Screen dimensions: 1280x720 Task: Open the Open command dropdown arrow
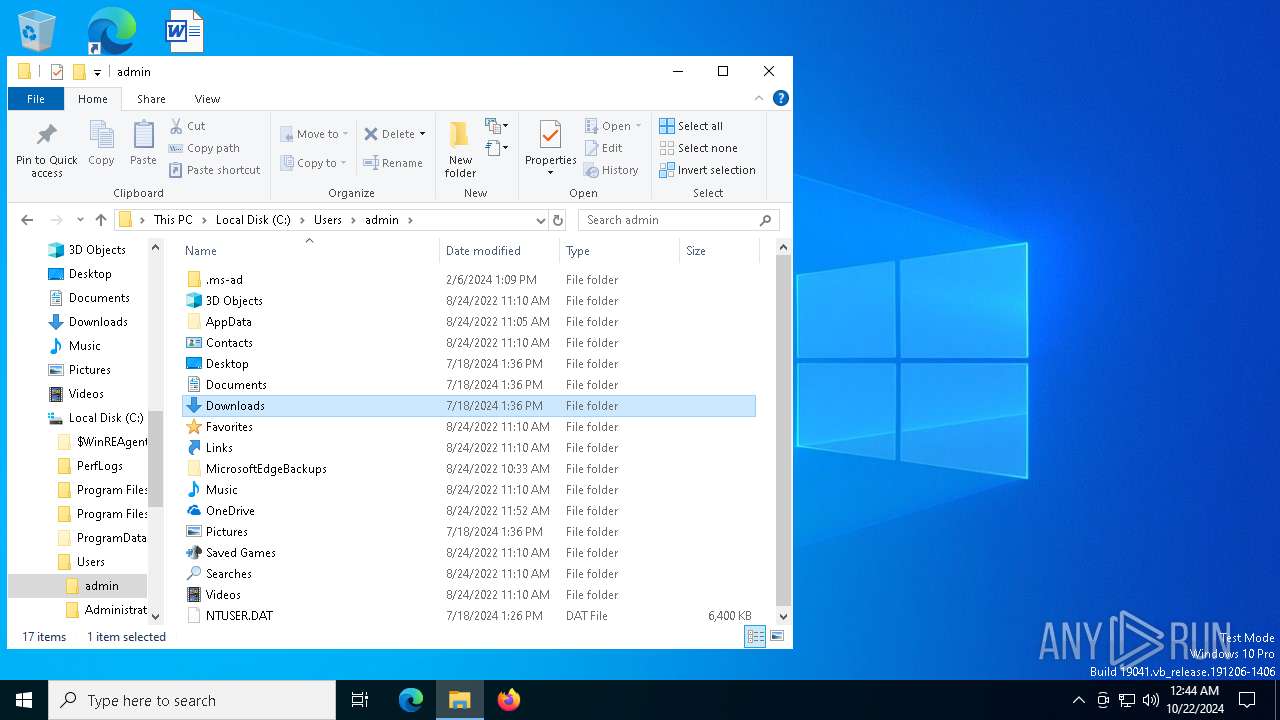638,126
